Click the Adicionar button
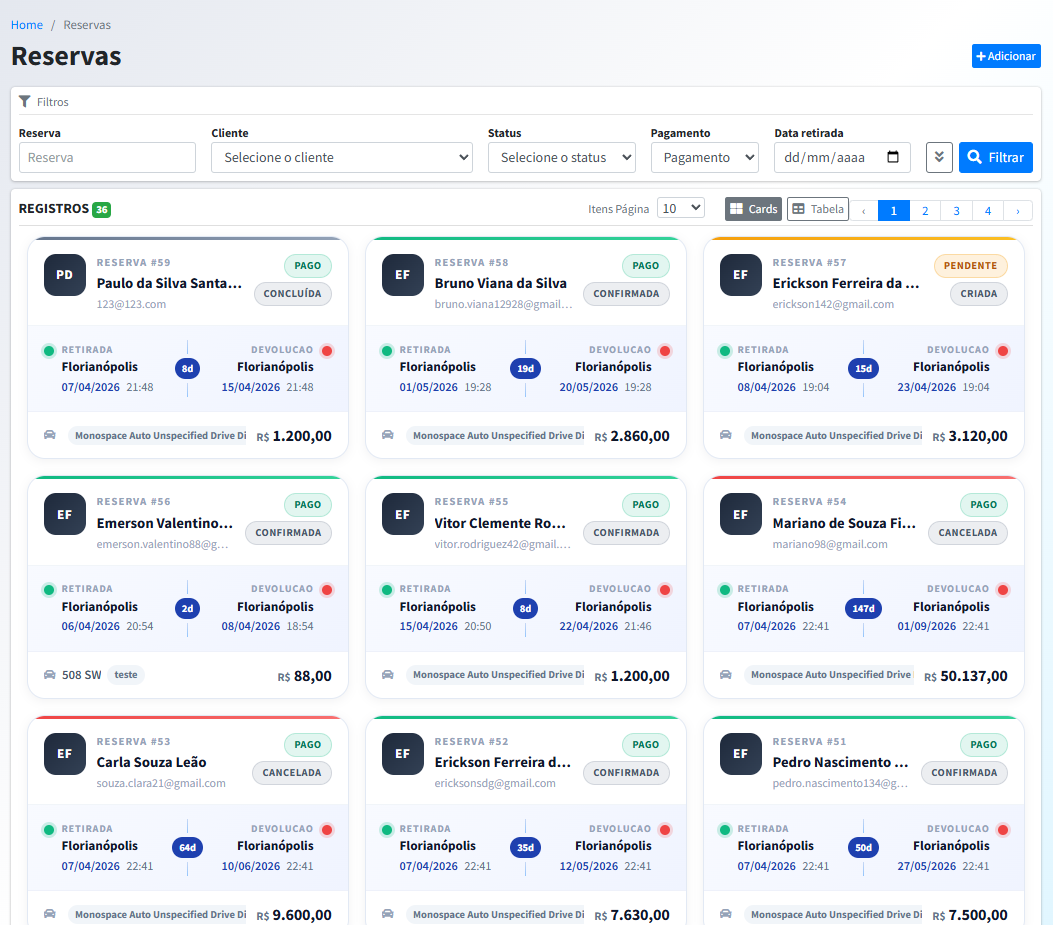 1005,56
